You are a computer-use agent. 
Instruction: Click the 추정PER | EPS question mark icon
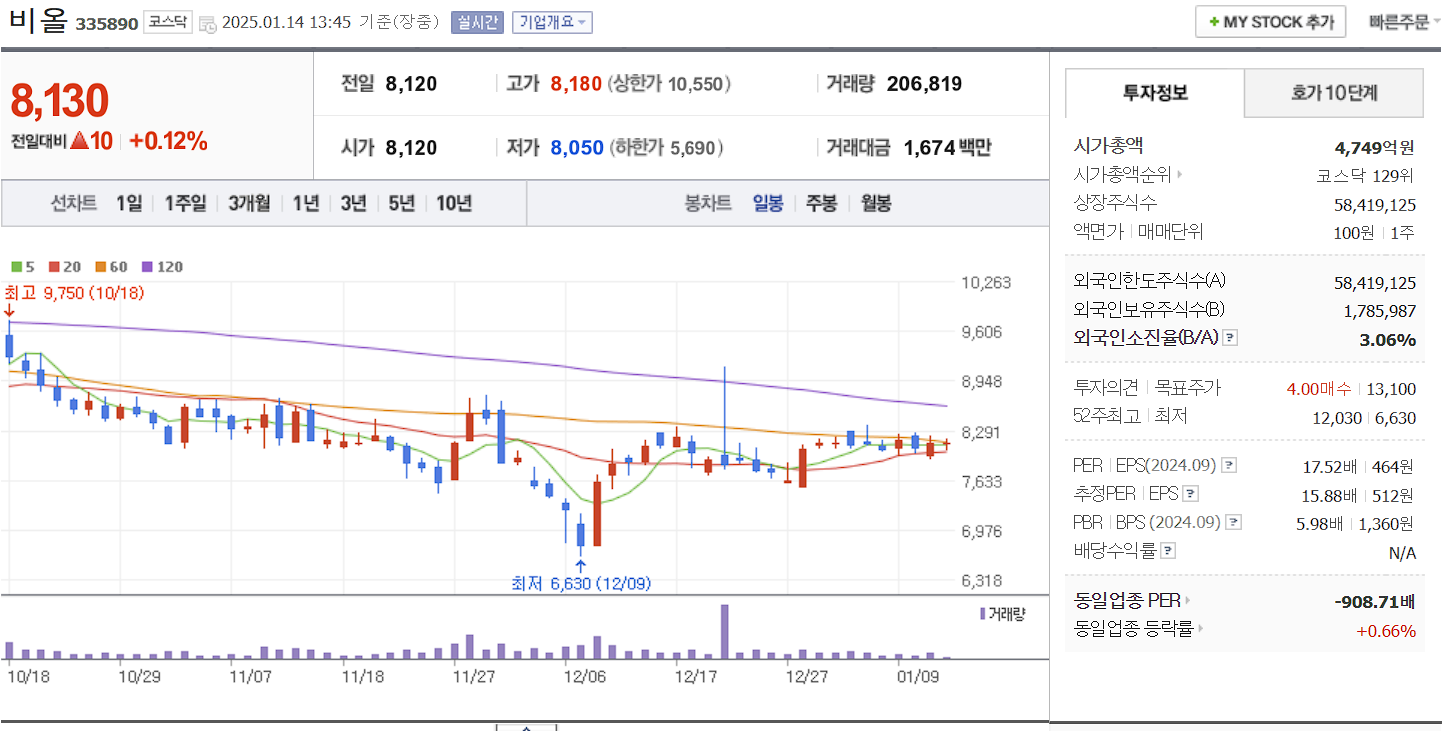(x=1190, y=493)
